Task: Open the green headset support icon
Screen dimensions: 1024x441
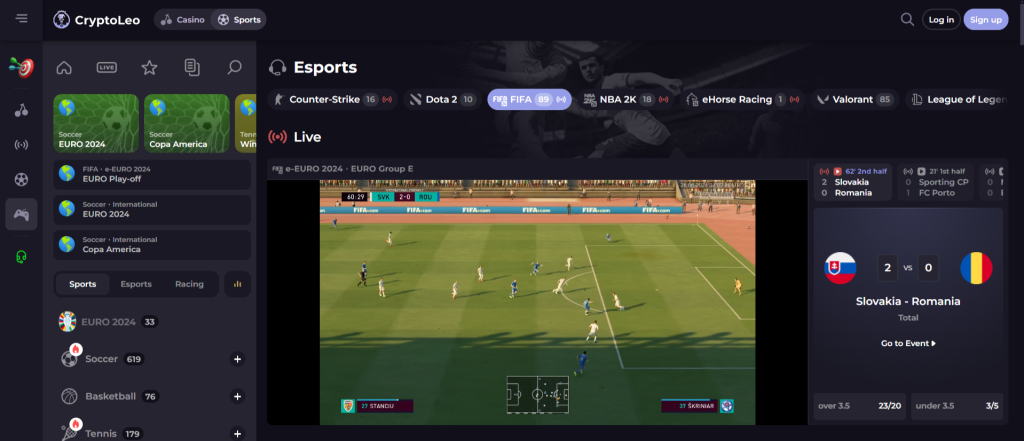Action: [x=22, y=256]
